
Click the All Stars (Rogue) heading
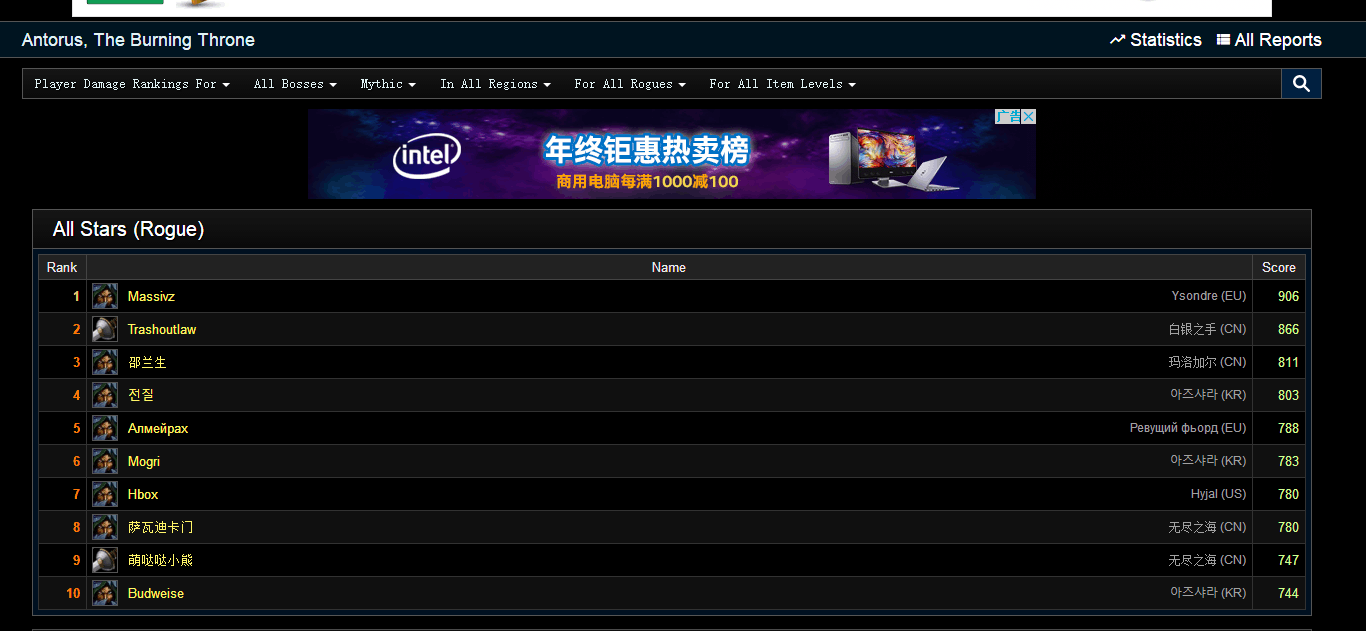[128, 229]
